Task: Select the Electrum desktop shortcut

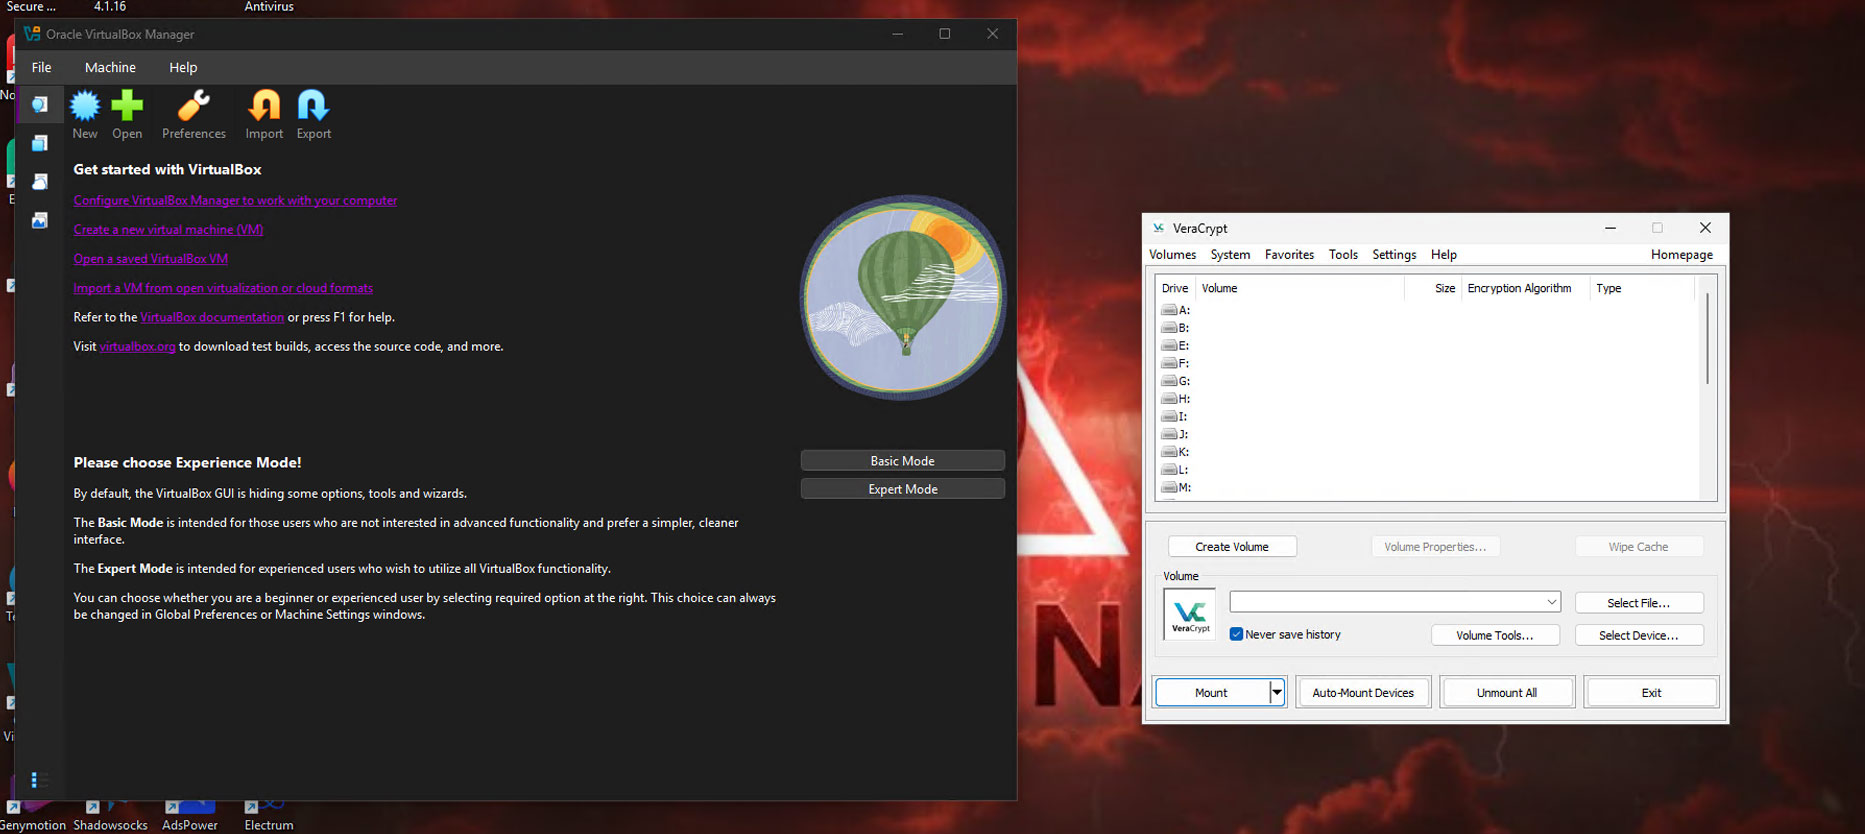Action: click(x=269, y=815)
